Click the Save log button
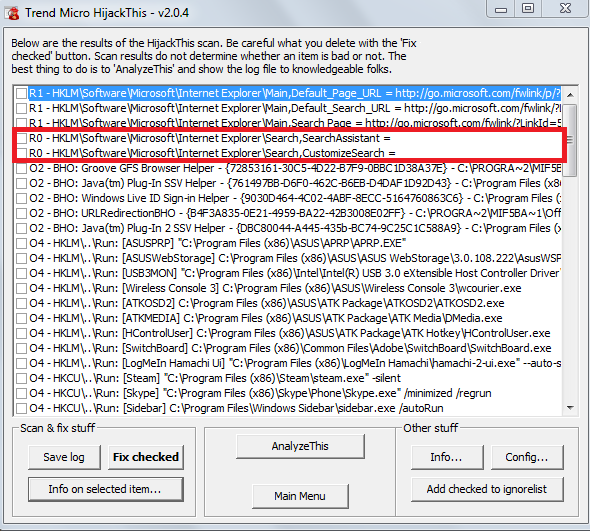 [x=64, y=457]
